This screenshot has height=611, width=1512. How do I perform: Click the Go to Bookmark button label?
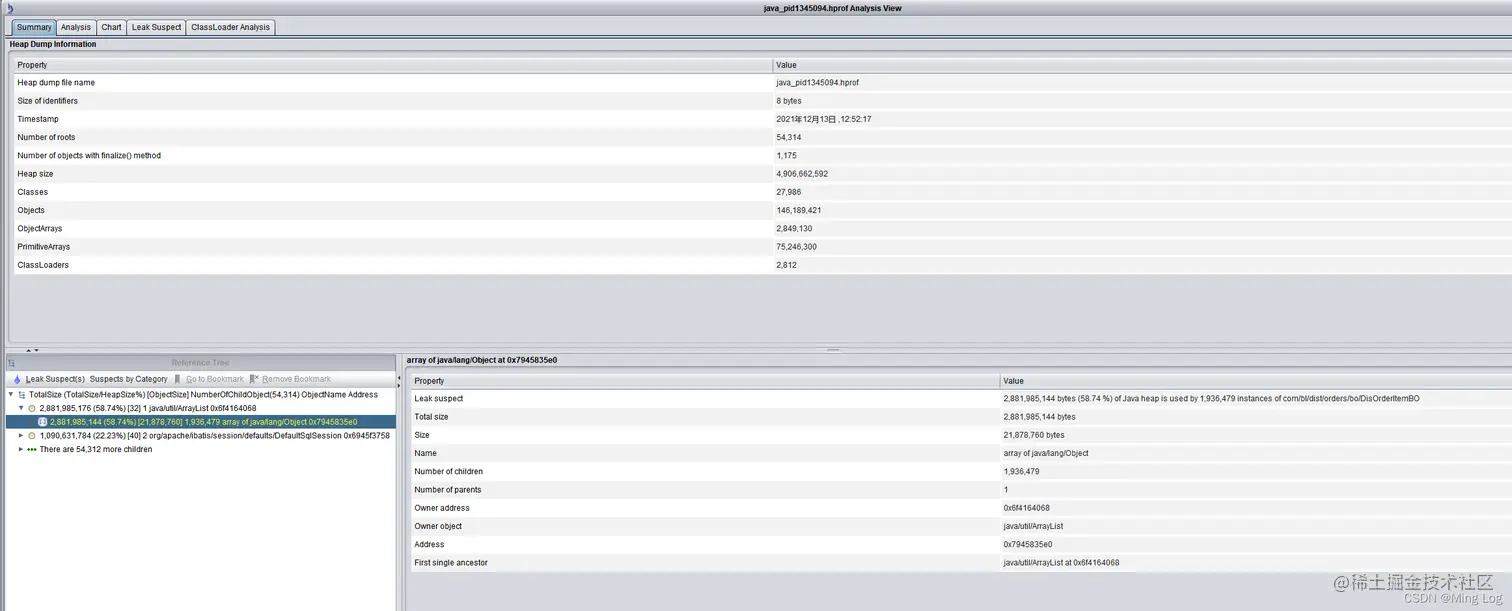pyautogui.click(x=215, y=379)
